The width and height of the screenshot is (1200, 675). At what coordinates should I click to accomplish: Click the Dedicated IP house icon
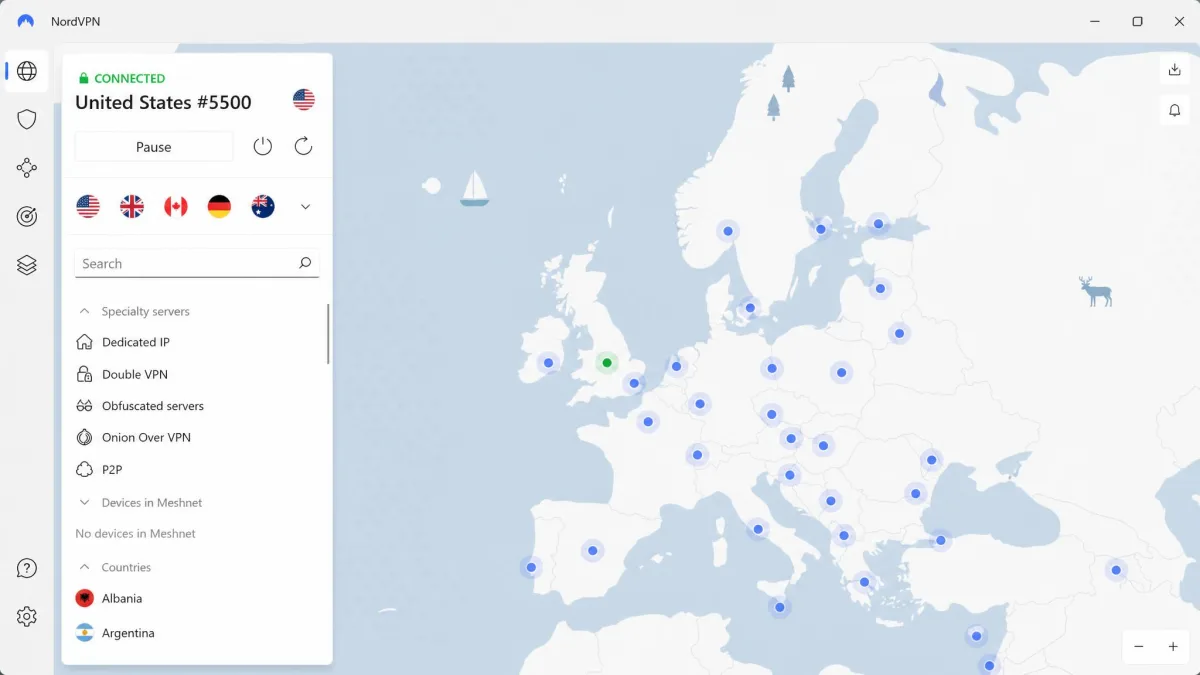click(x=85, y=342)
